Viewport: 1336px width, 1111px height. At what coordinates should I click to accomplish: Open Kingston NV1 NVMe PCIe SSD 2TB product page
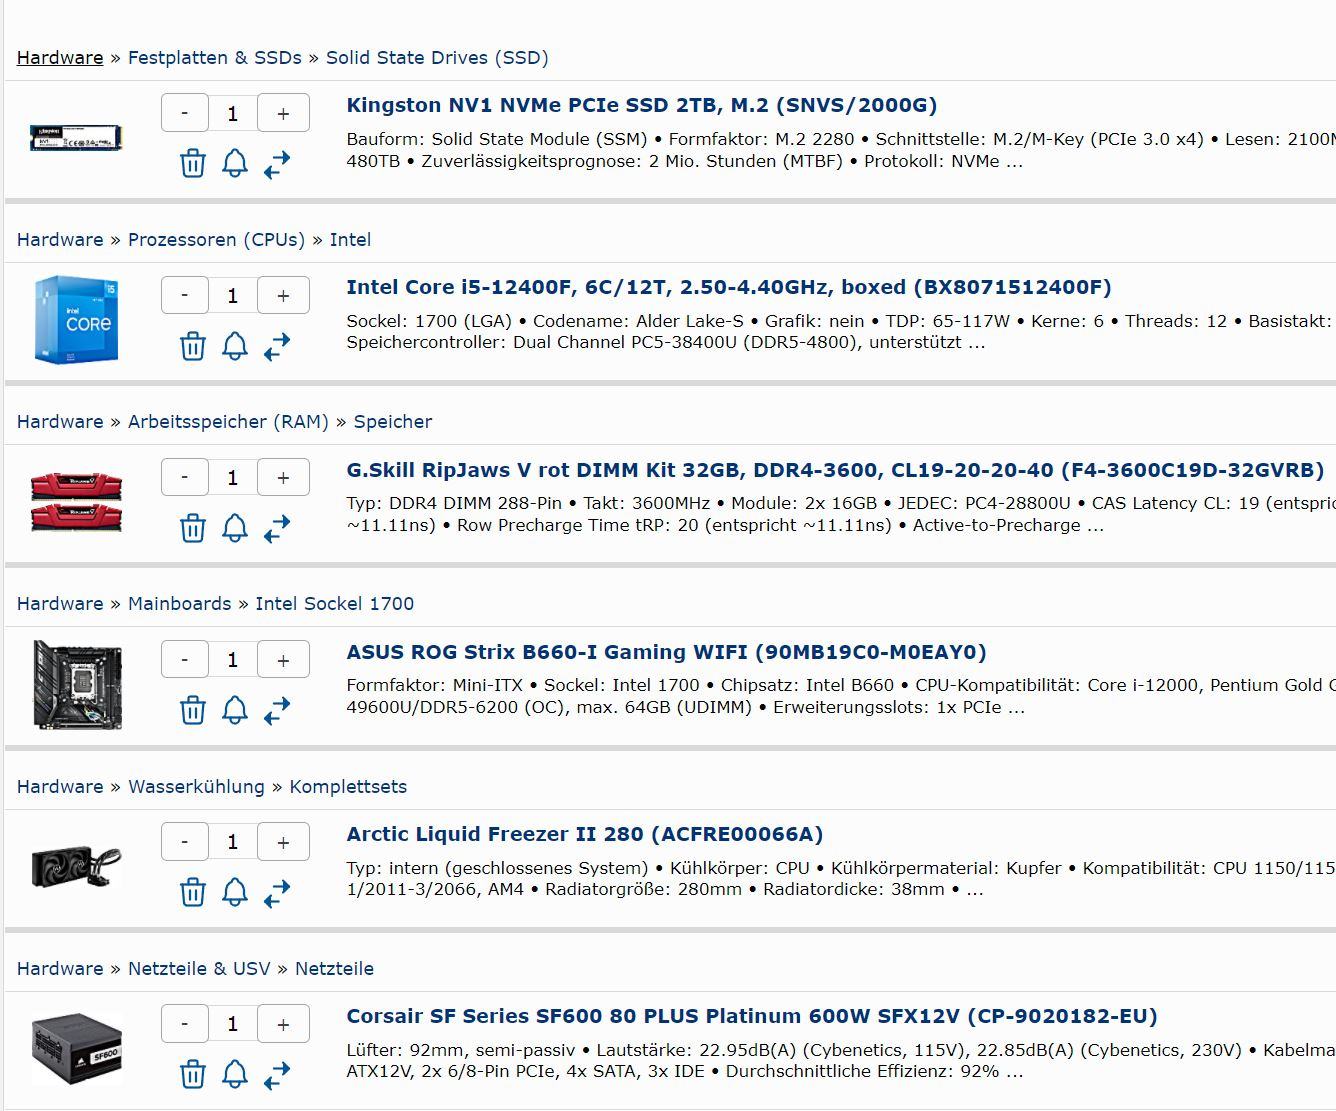coord(641,105)
